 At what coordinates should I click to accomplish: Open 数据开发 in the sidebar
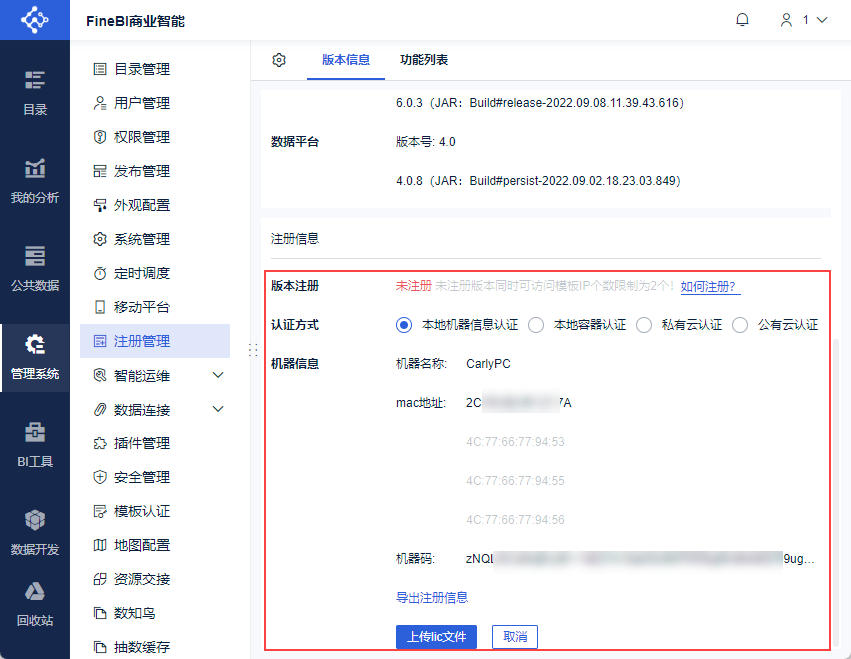click(35, 534)
